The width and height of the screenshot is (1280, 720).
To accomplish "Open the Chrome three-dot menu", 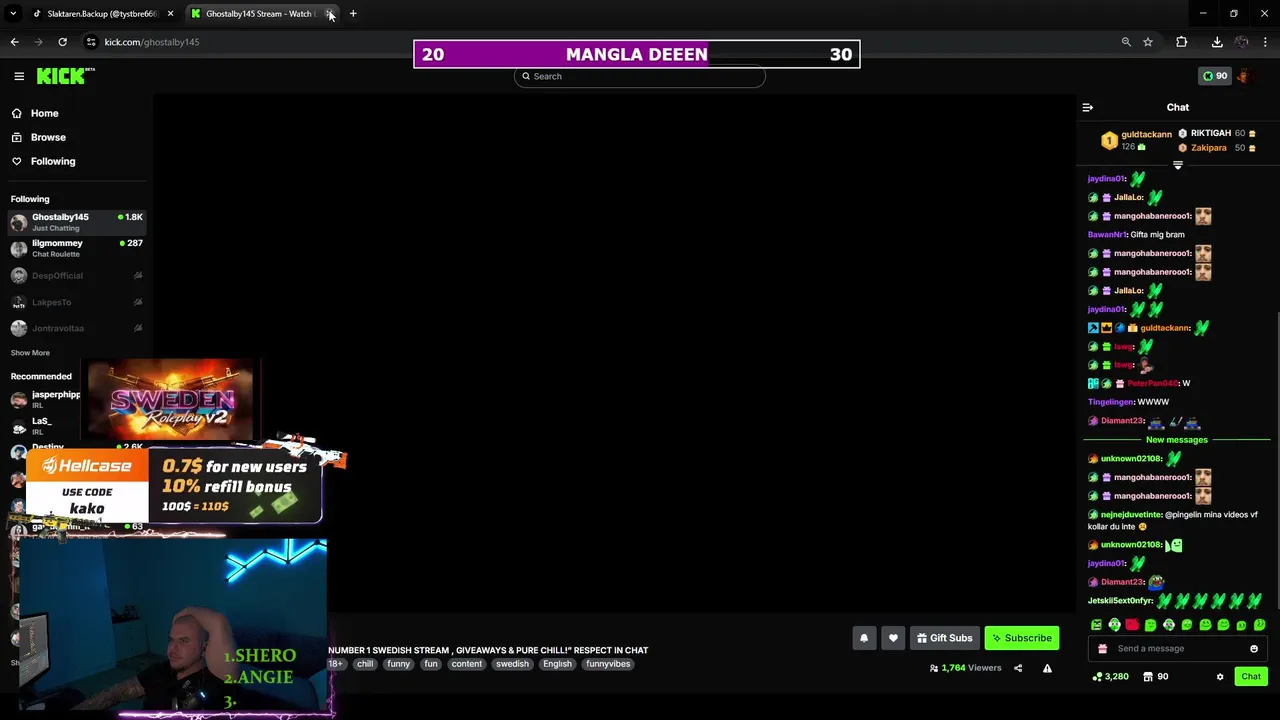I will coord(1266,42).
